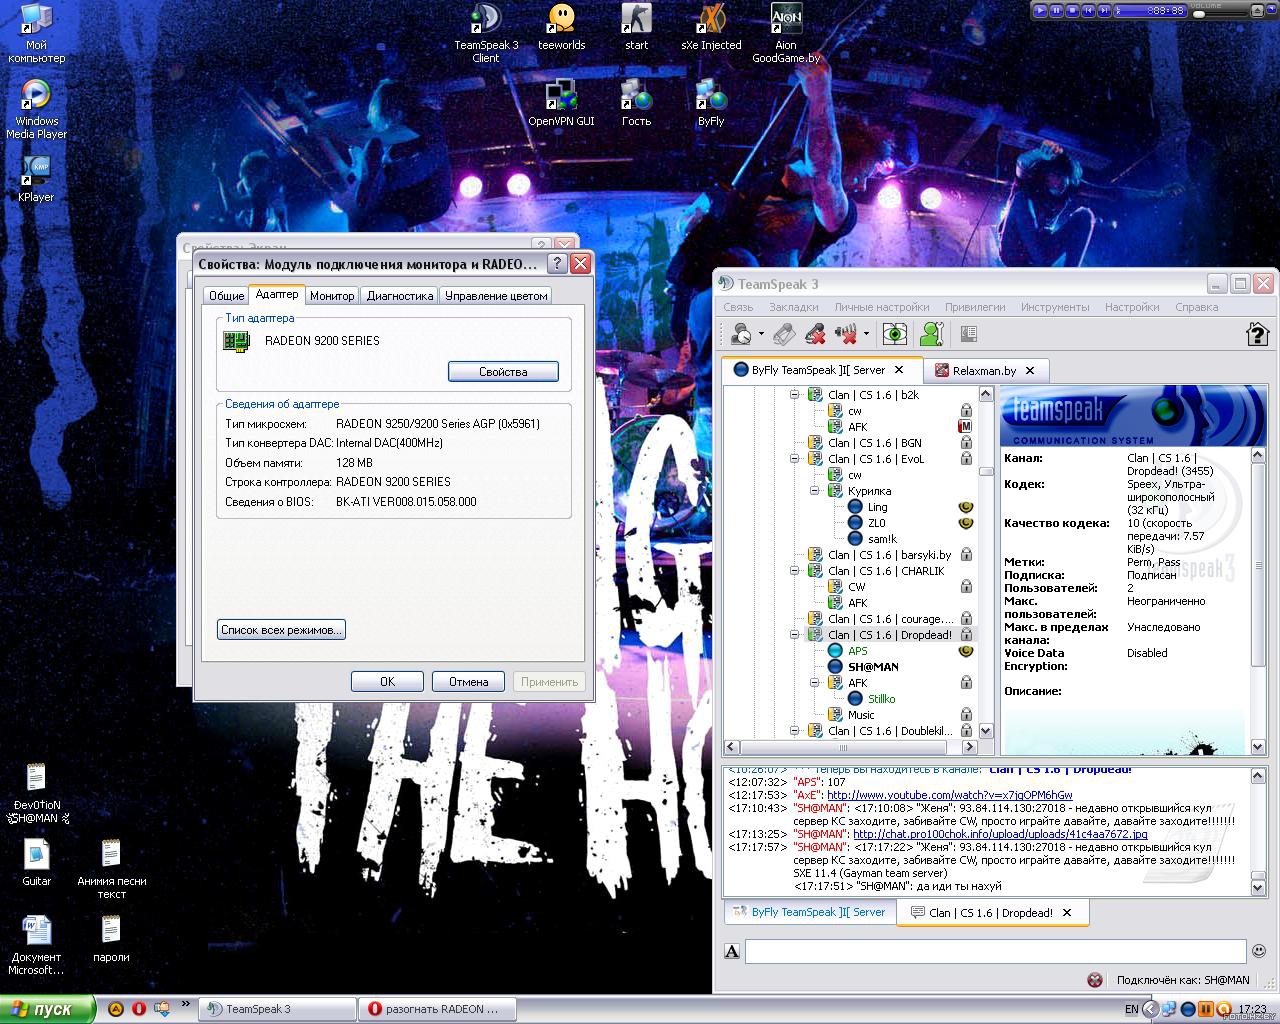Select user Stillko in channel tree
1280x1024 pixels.
(881, 699)
